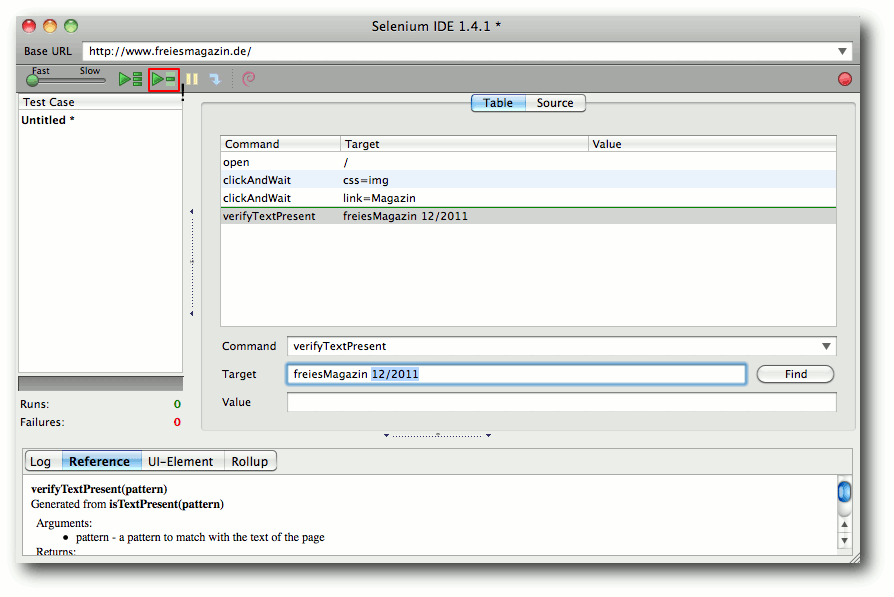Open the Base URL dropdown arrow
Image resolution: width=894 pixels, height=597 pixels.
pos(842,51)
